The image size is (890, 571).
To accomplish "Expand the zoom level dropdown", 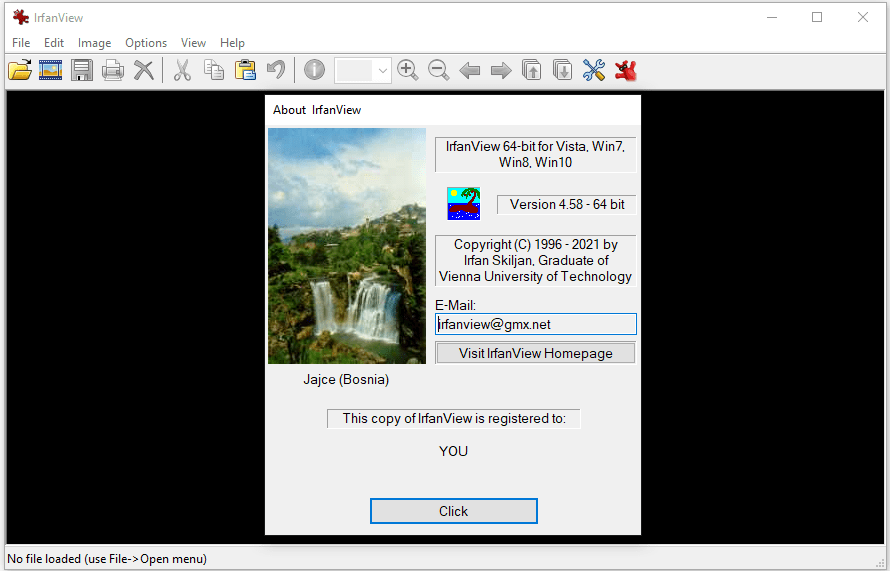I will point(383,70).
